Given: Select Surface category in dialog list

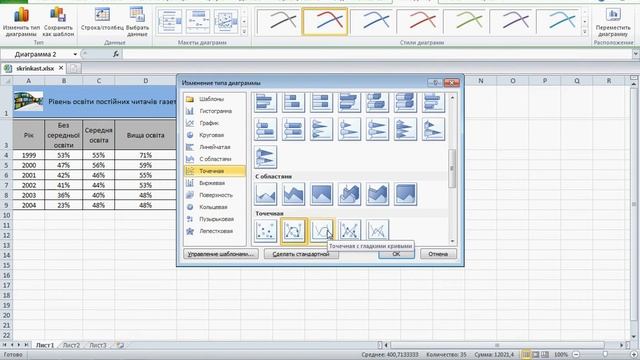Looking at the screenshot, I should [215, 195].
